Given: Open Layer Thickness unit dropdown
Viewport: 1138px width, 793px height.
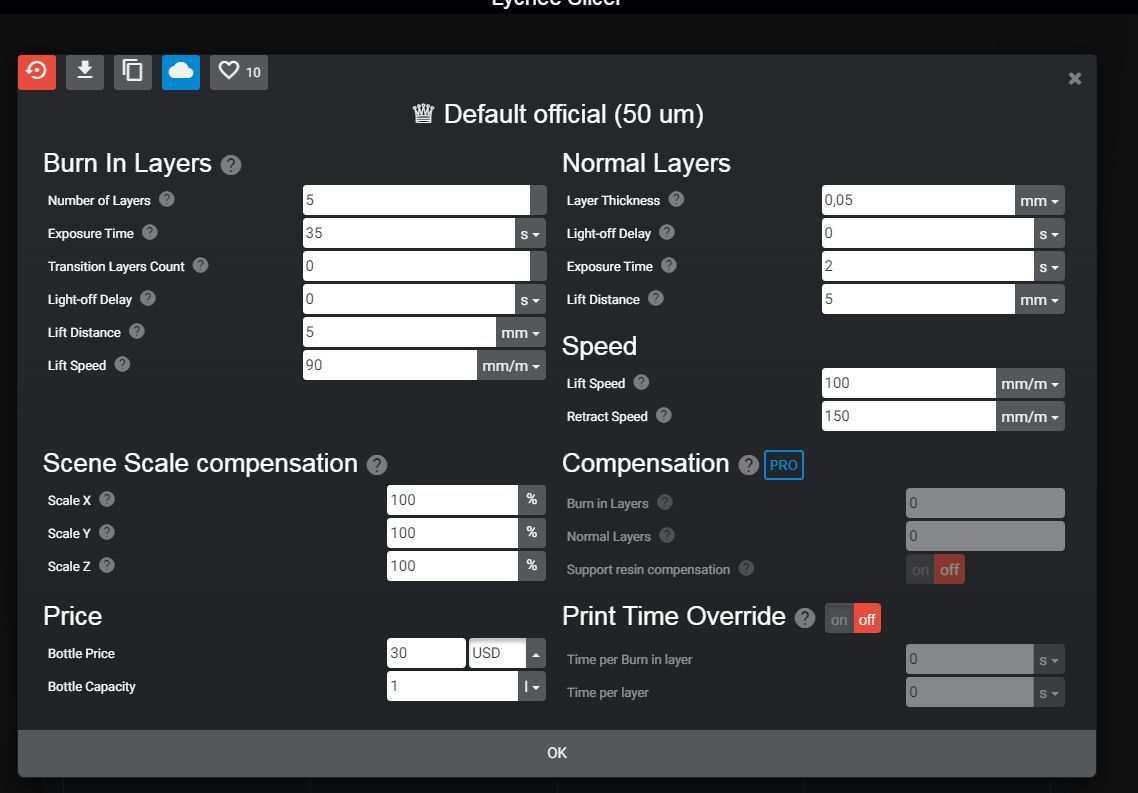Looking at the screenshot, I should click(1039, 200).
